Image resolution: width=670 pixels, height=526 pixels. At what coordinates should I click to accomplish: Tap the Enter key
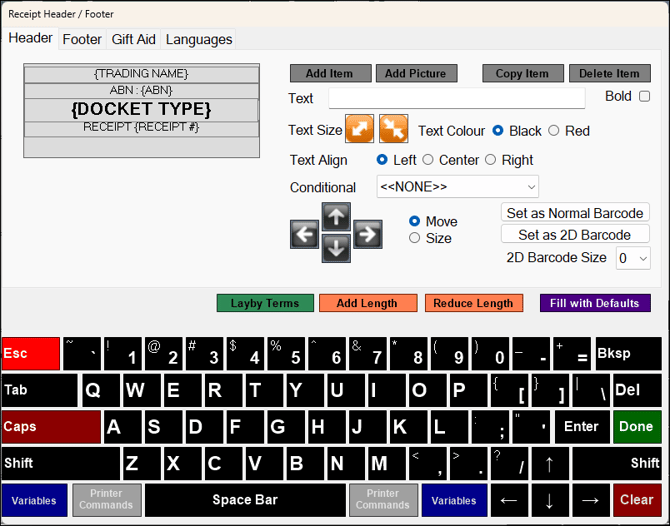582,427
